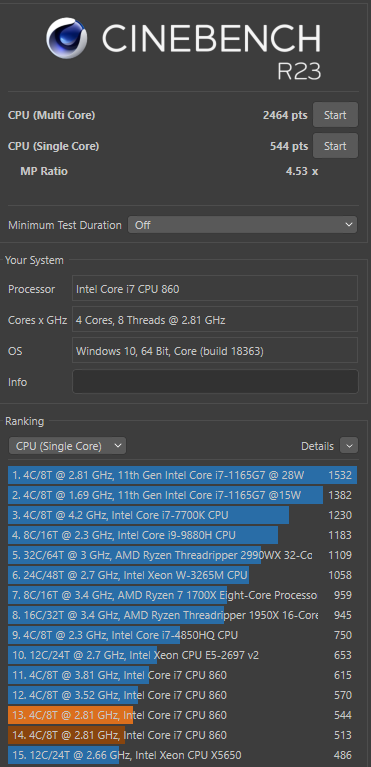
Task: Click the Processor field Intel Core i7 CPU 860
Action: pos(215,288)
